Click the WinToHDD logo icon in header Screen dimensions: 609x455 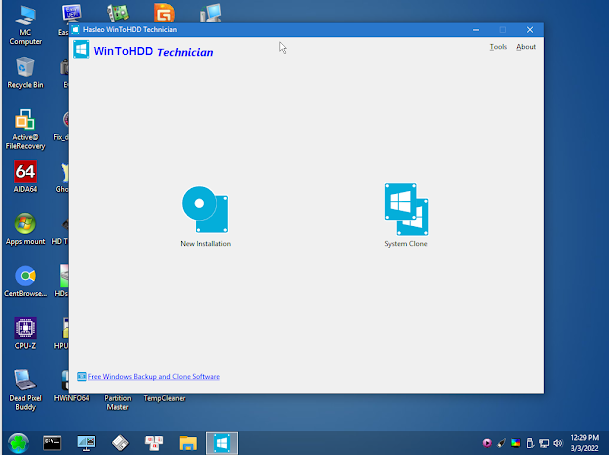point(81,50)
